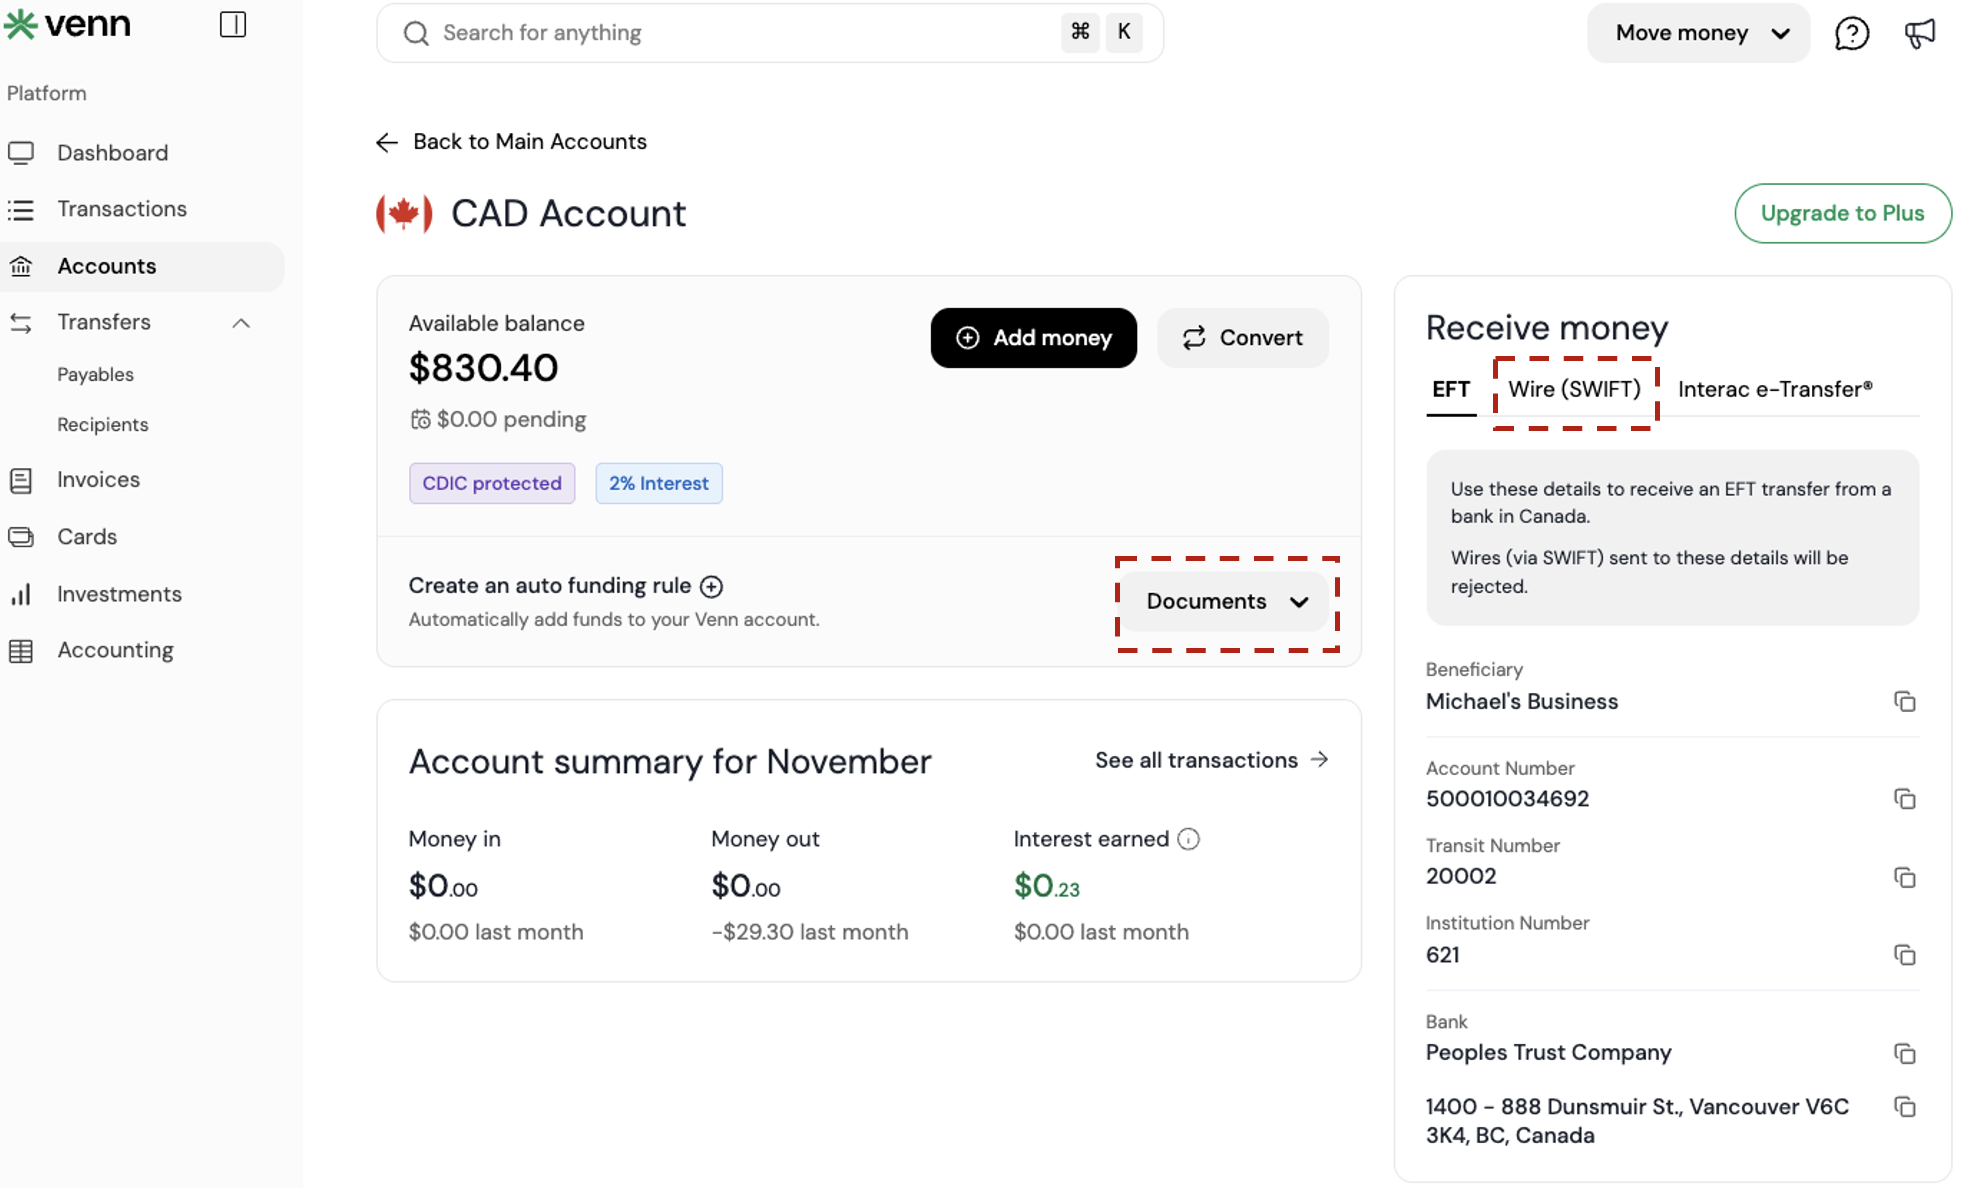Switch to the Wire (SWIFT) tab
Image resolution: width=1966 pixels, height=1188 pixels.
[x=1574, y=389]
